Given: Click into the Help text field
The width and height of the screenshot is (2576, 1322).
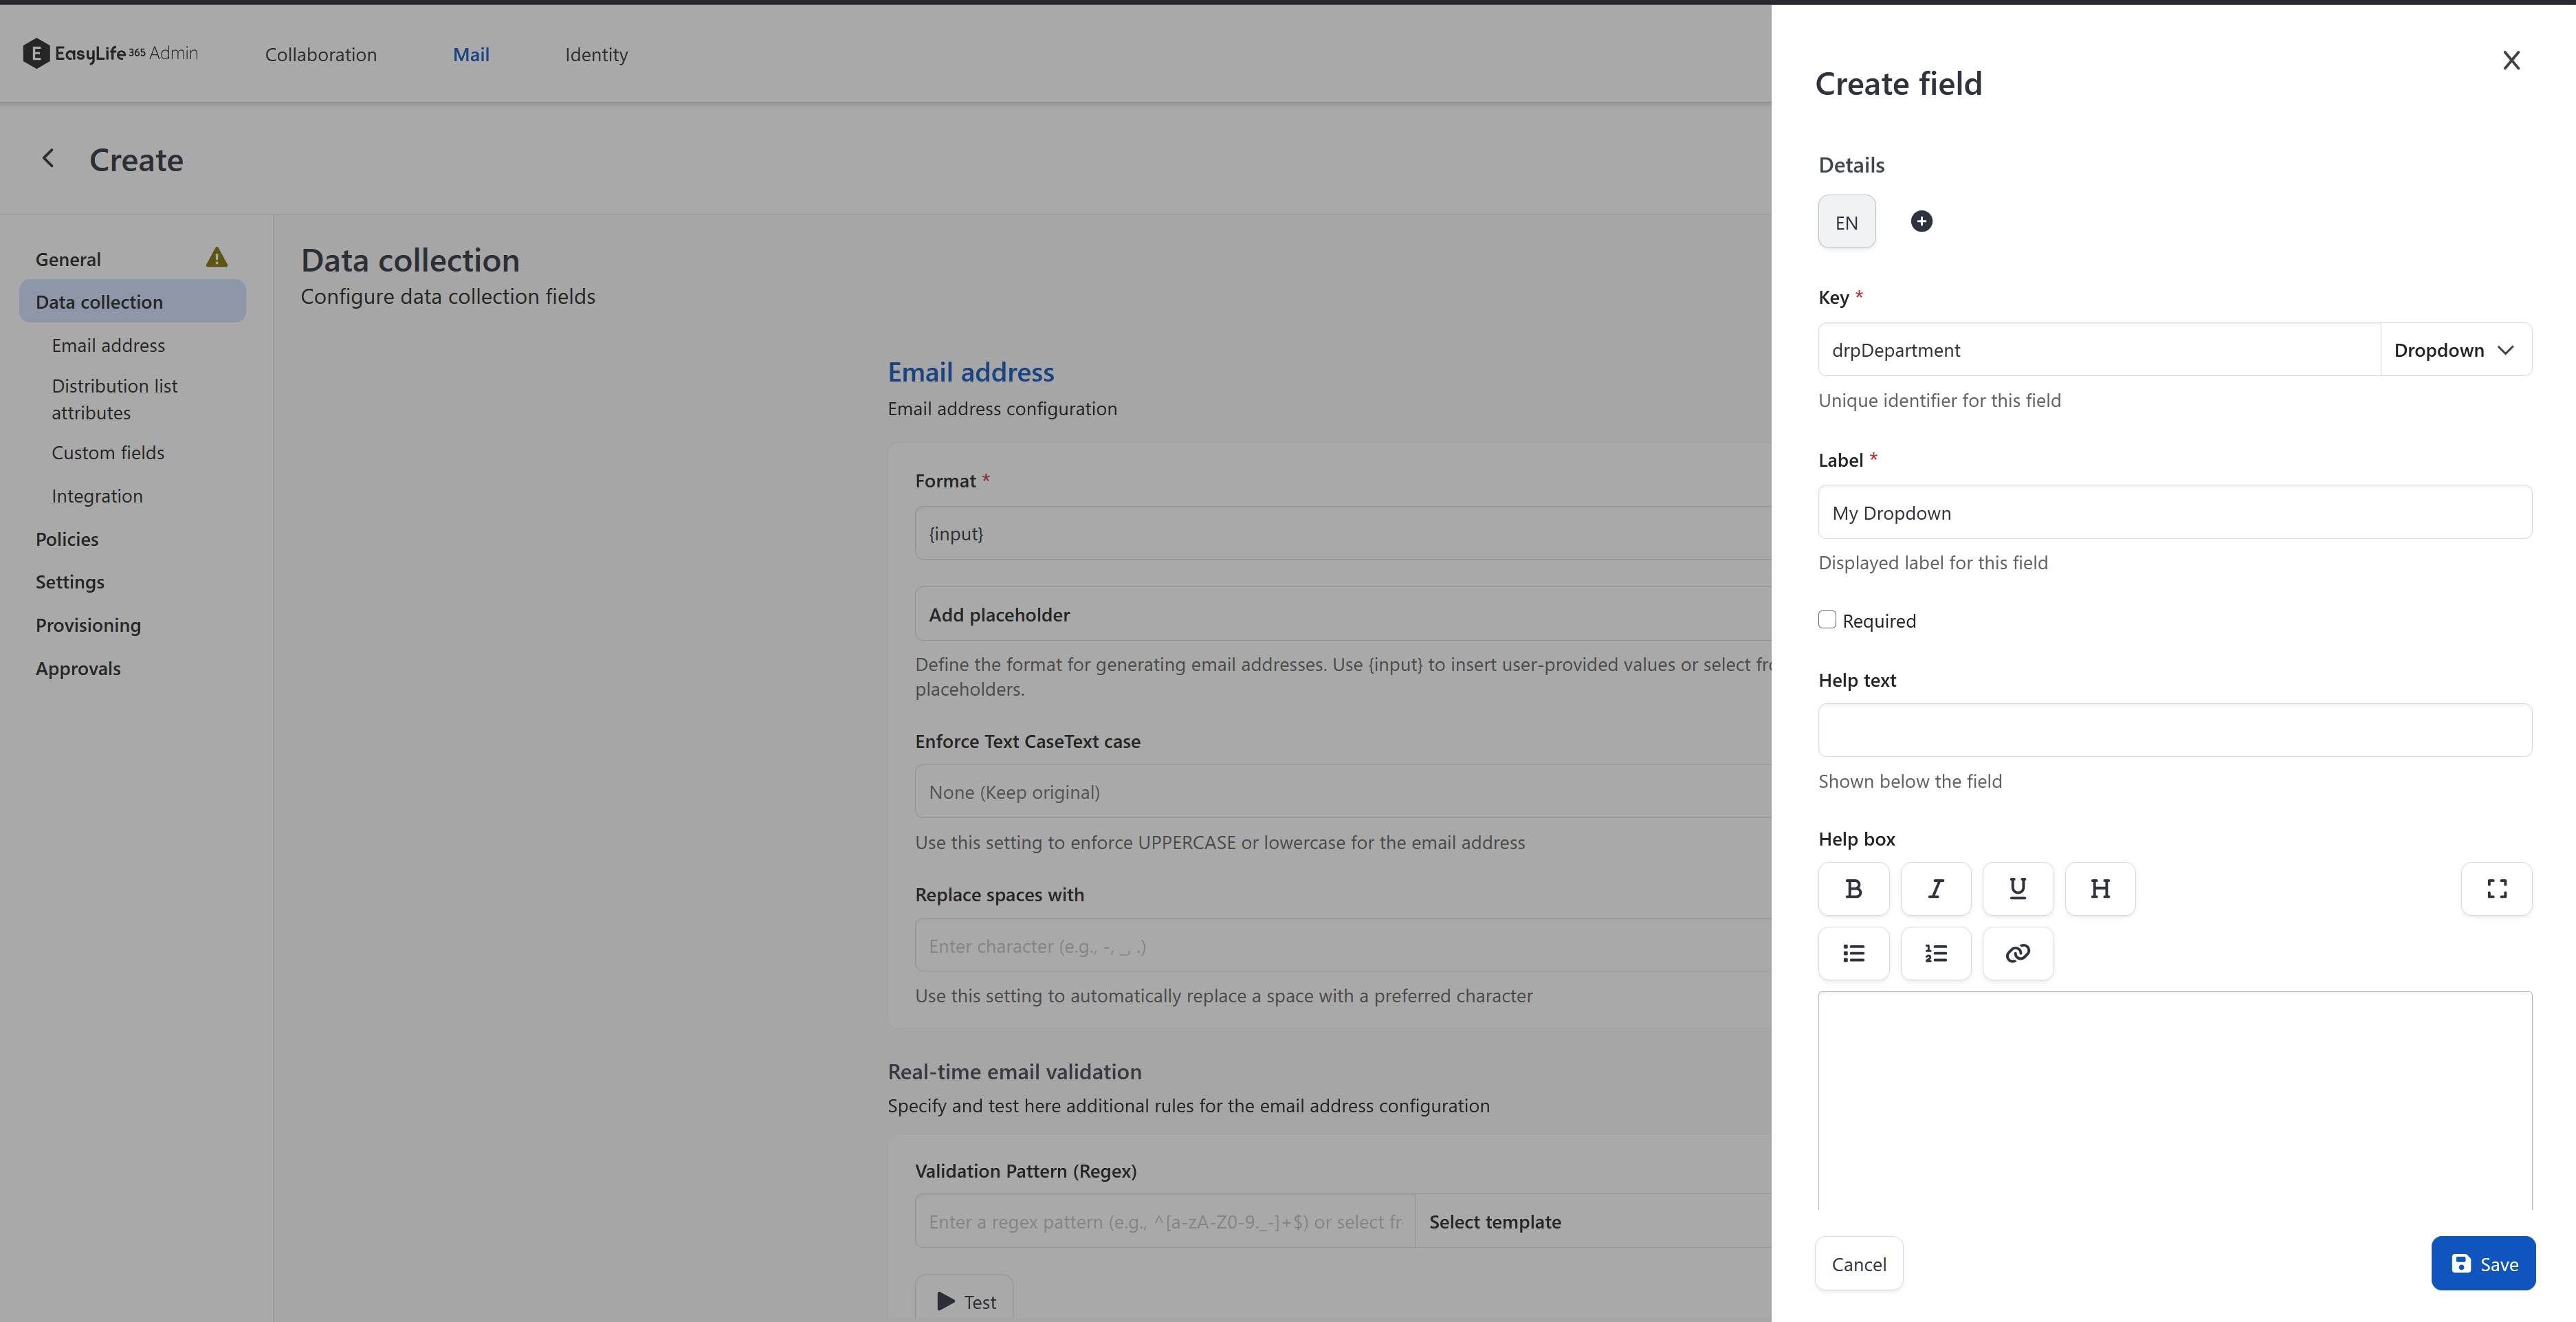Looking at the screenshot, I should coord(2174,730).
